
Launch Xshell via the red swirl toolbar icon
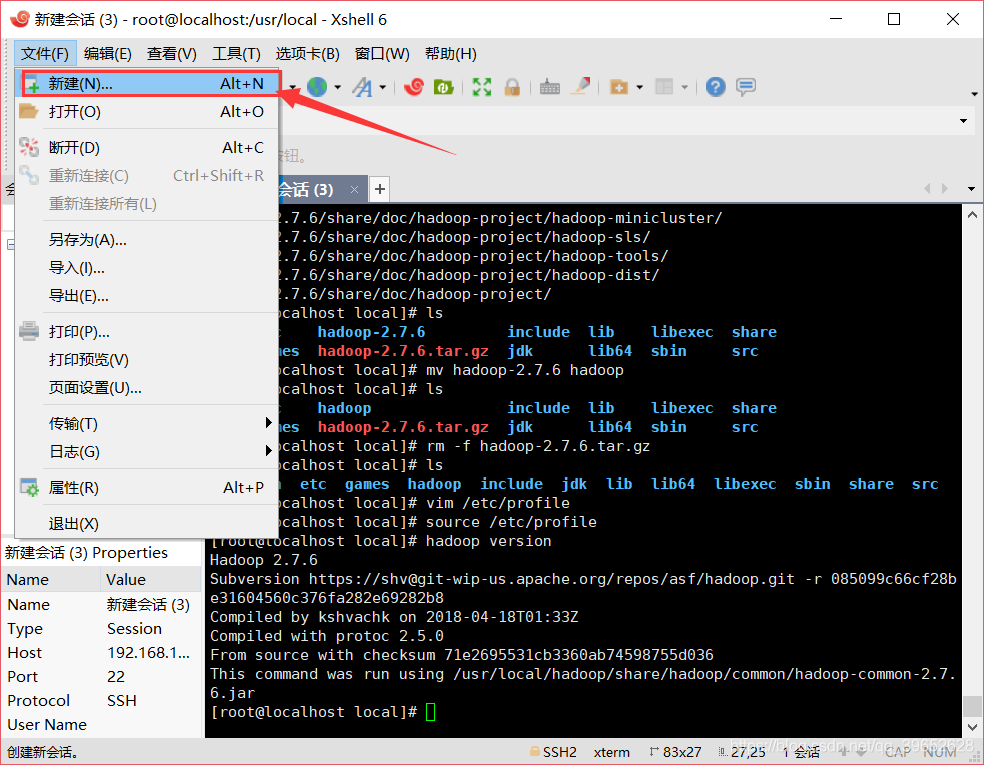click(x=414, y=87)
